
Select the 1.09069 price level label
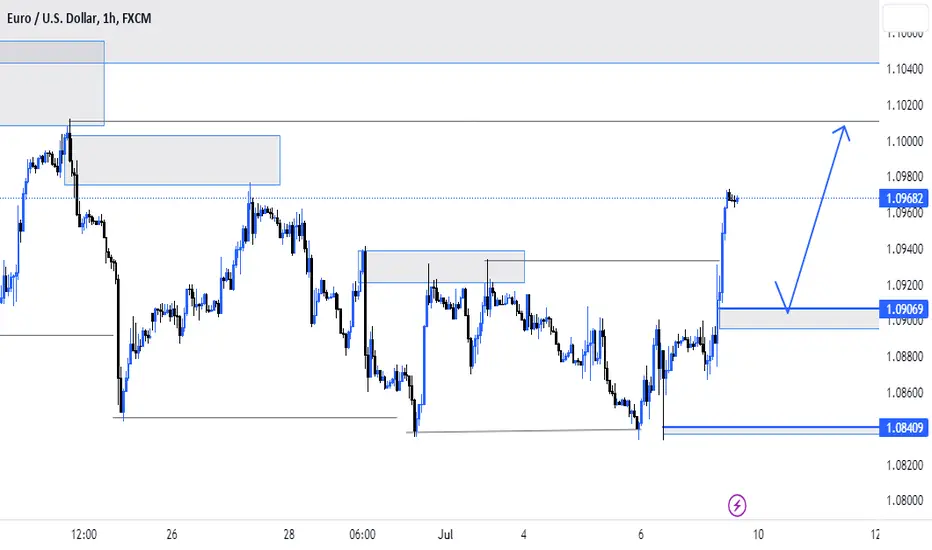903,309
